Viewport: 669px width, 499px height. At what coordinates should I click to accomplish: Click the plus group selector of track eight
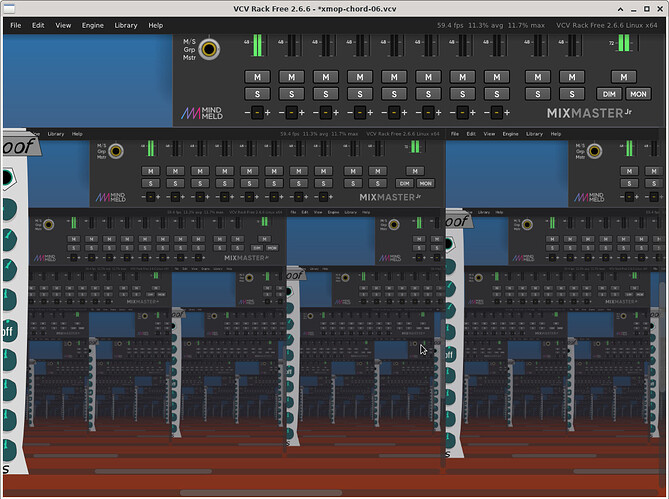pyautogui.click(x=507, y=113)
